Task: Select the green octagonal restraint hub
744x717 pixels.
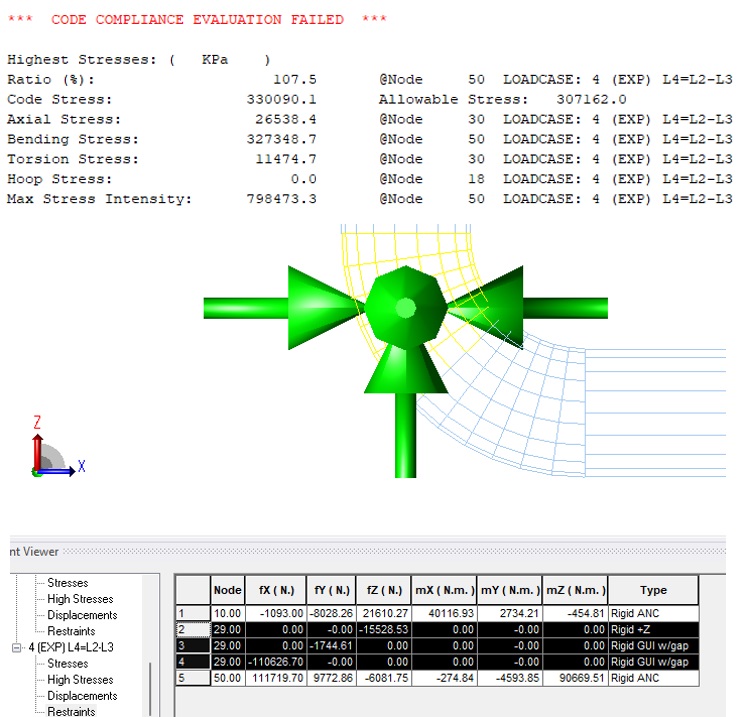Action: pos(405,306)
